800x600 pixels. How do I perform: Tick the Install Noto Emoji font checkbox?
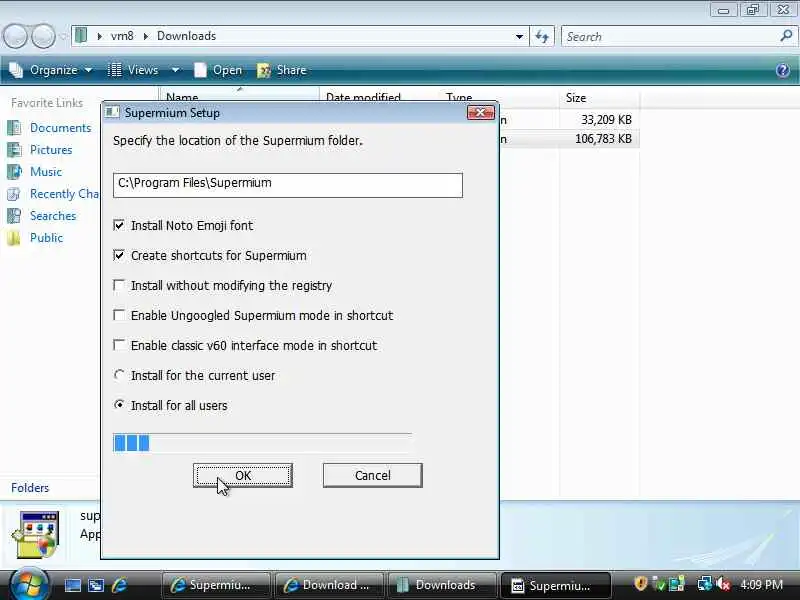[119, 225]
